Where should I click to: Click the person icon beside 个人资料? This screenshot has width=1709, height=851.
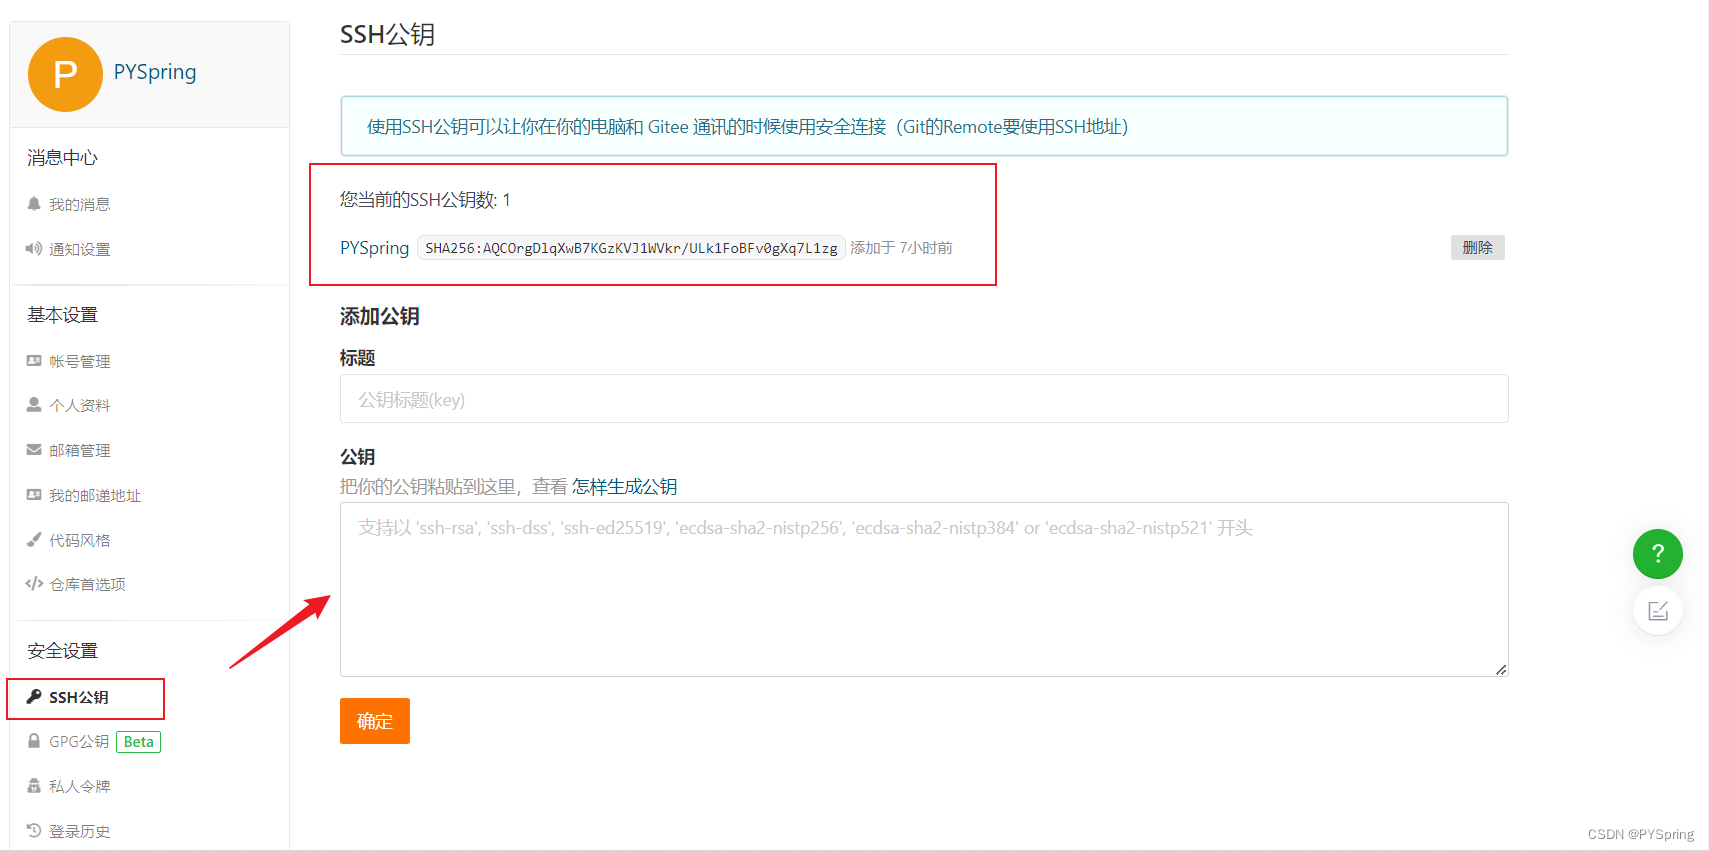click(x=34, y=405)
